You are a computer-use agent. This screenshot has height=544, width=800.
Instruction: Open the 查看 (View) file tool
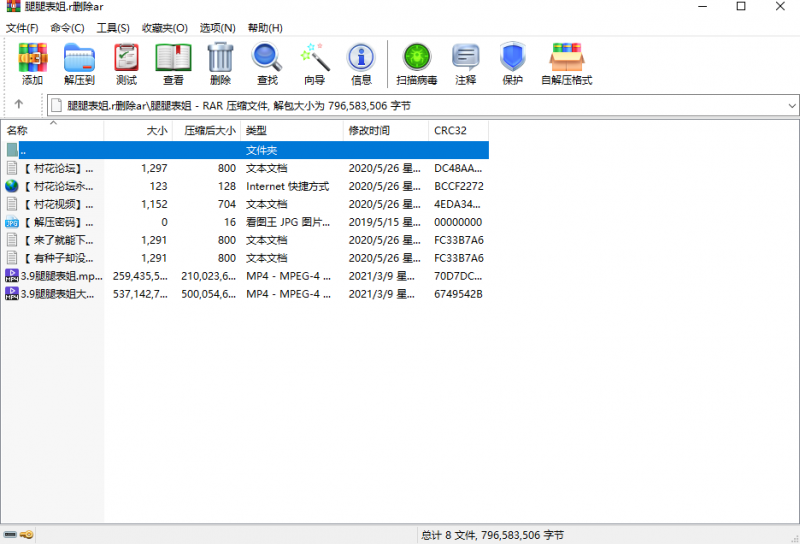point(173,64)
